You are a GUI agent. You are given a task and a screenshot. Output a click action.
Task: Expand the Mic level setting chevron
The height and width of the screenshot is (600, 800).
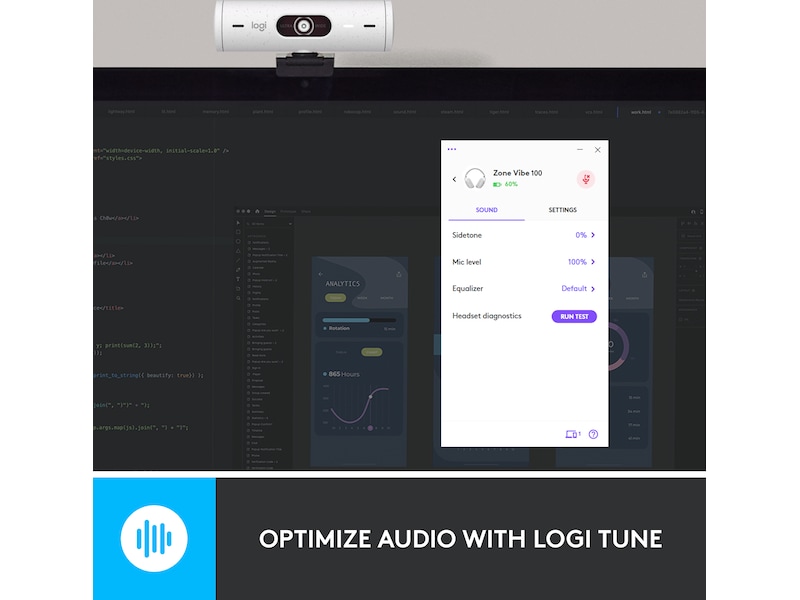[x=593, y=262]
